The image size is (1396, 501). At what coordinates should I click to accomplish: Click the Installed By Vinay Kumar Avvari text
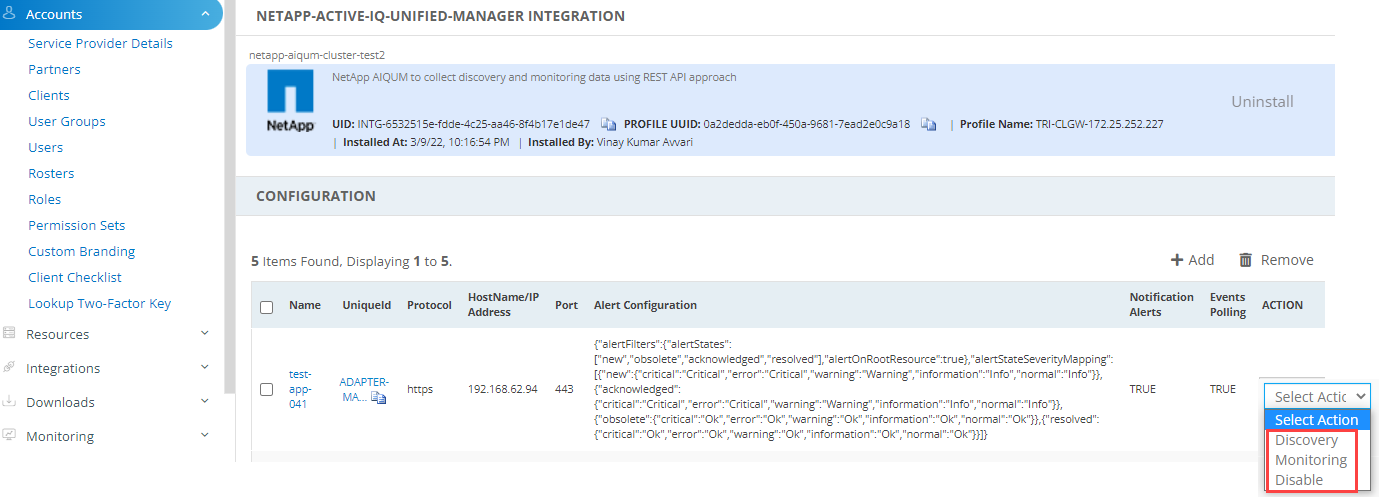611,142
